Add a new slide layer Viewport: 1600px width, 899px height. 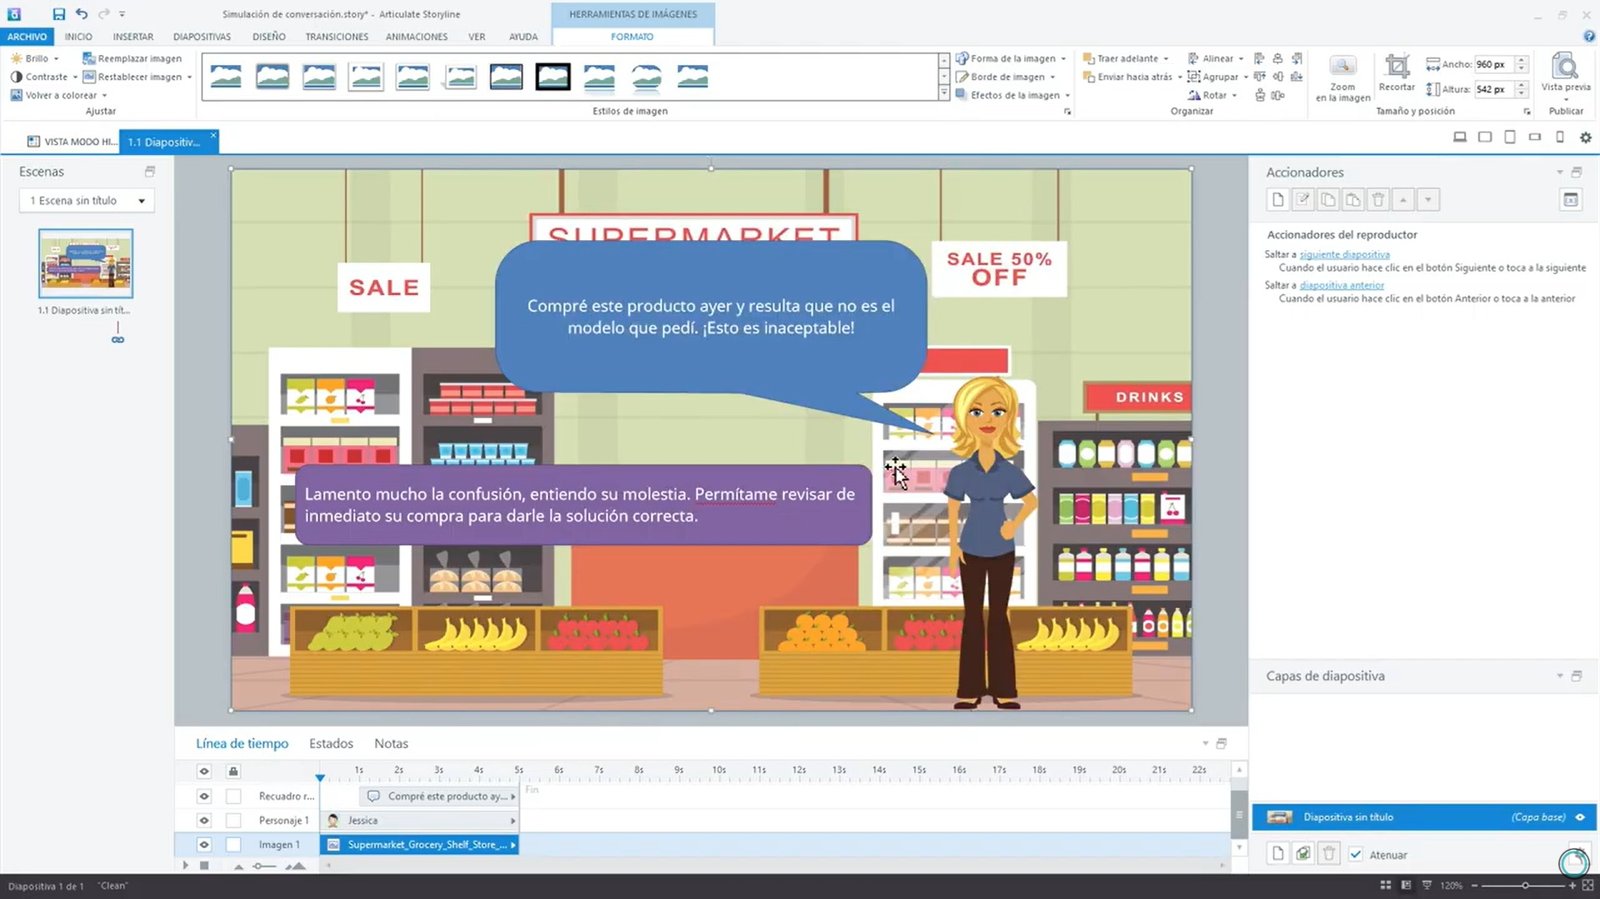(1278, 854)
